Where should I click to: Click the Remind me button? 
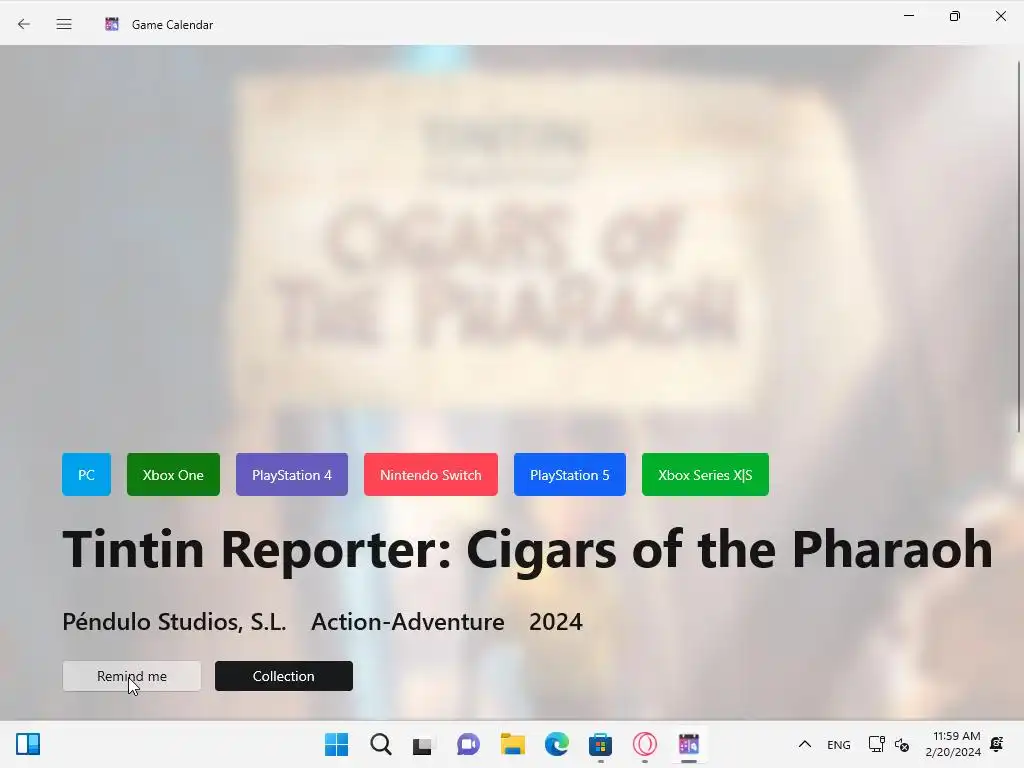click(x=132, y=676)
